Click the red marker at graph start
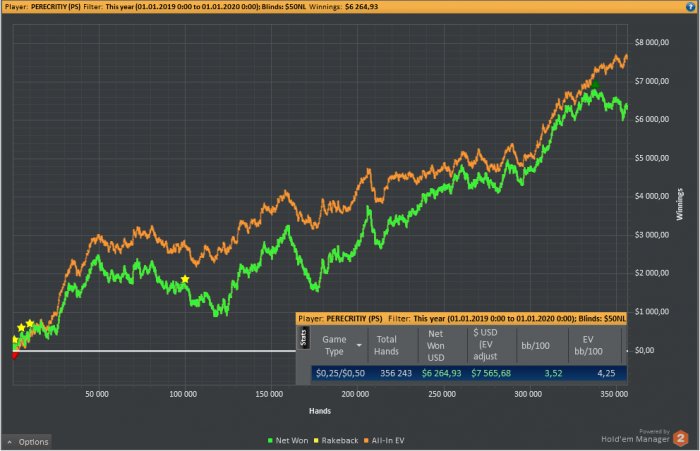Screen dimensions: 700x451 (x=15, y=355)
